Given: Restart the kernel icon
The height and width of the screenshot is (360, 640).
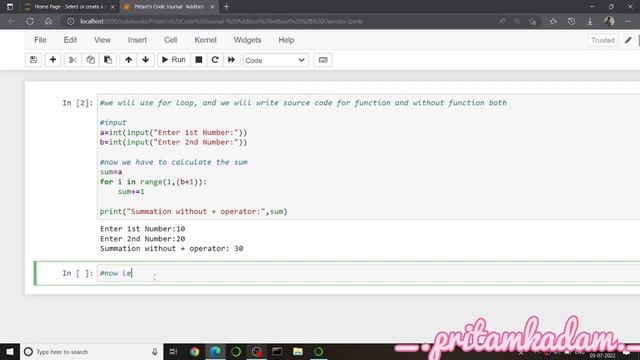Looking at the screenshot, I should [x=215, y=60].
